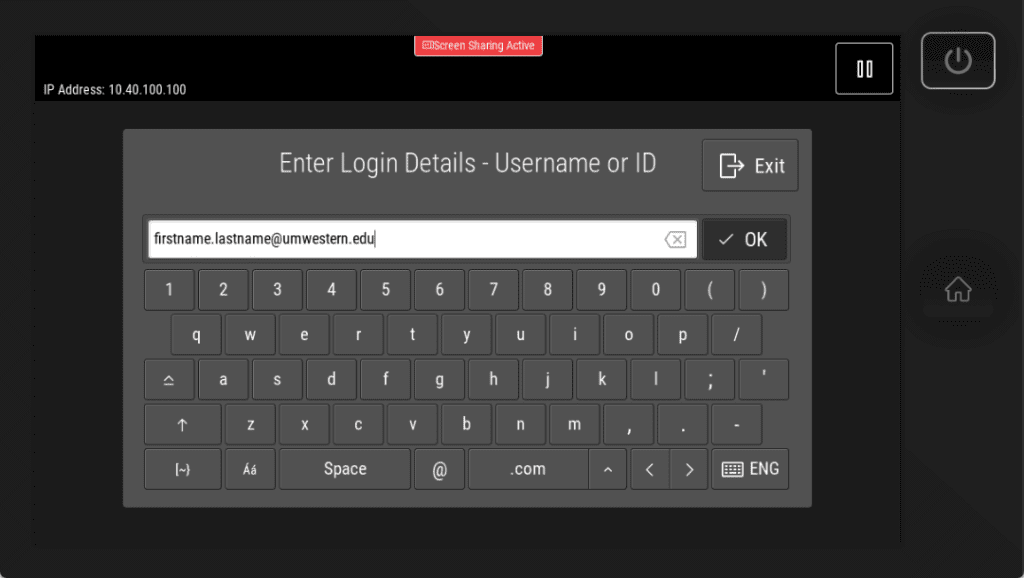This screenshot has width=1024, height=578.
Task: Enable caps with the up arrow key
Action: [181, 424]
